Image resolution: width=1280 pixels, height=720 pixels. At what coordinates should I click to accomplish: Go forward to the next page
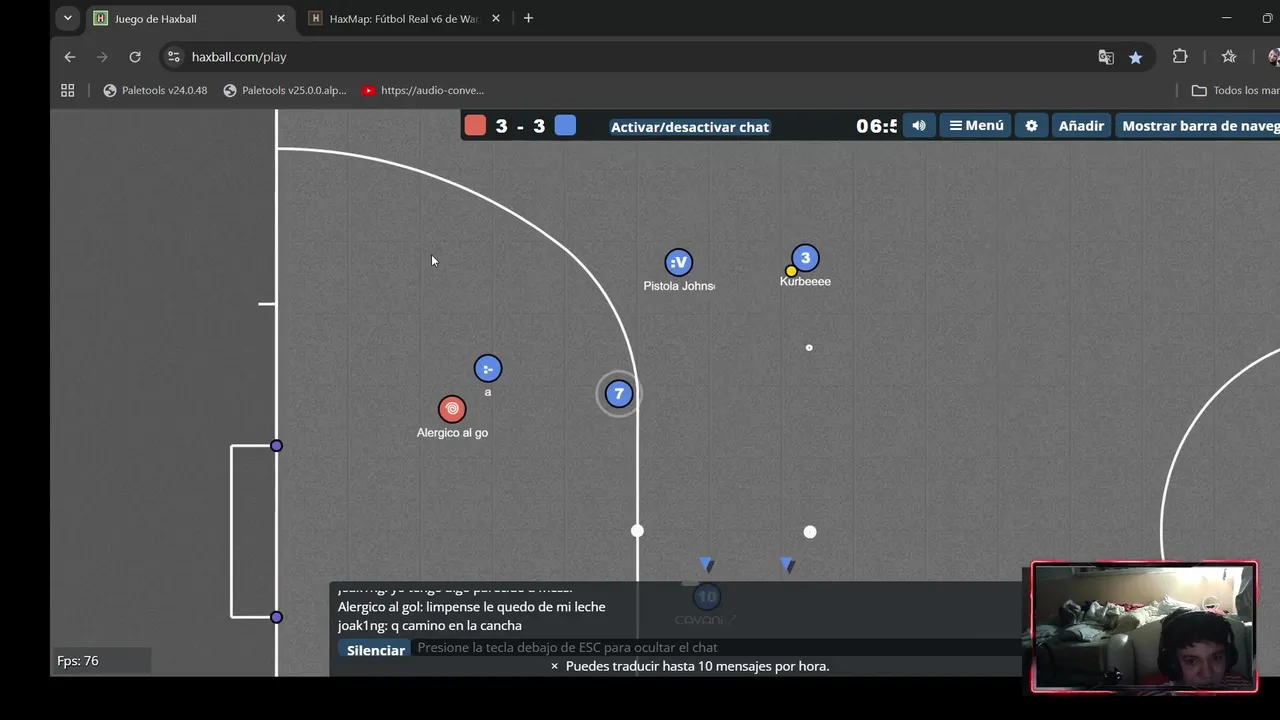pyautogui.click(x=102, y=57)
